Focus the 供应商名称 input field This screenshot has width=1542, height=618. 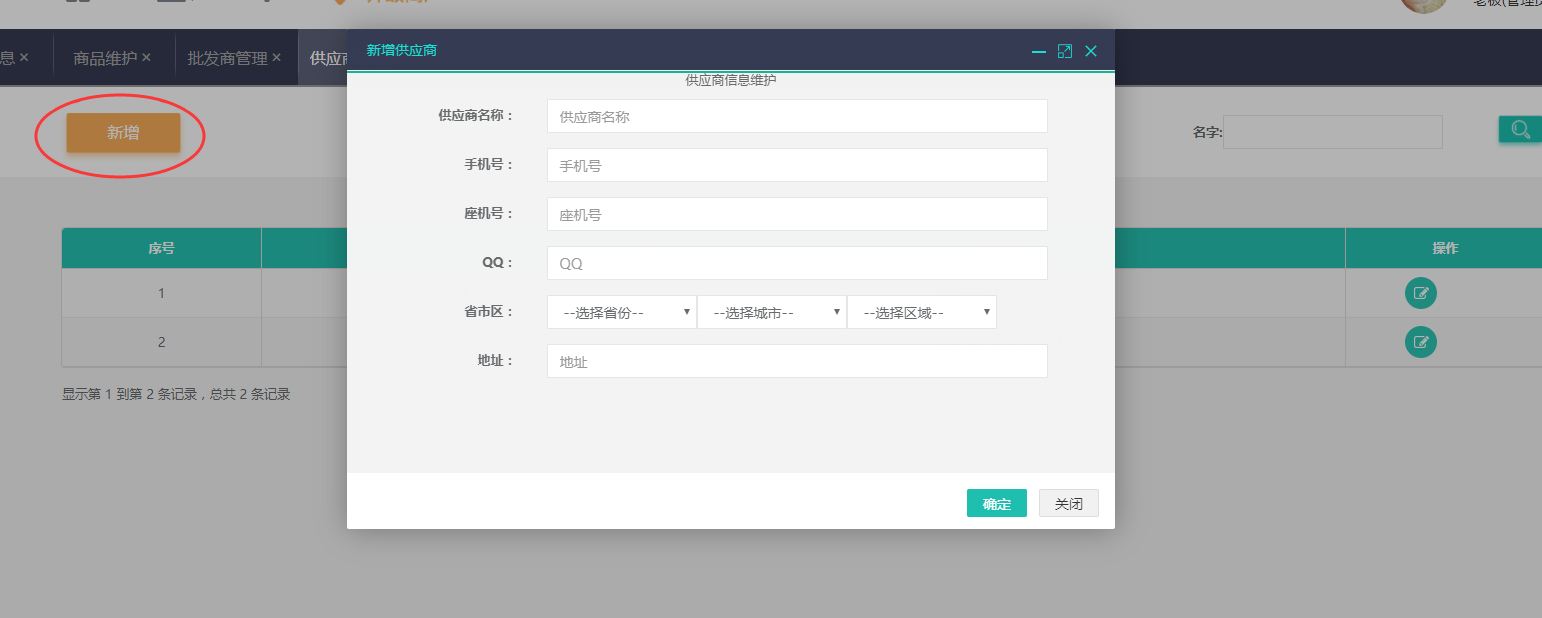[796, 116]
